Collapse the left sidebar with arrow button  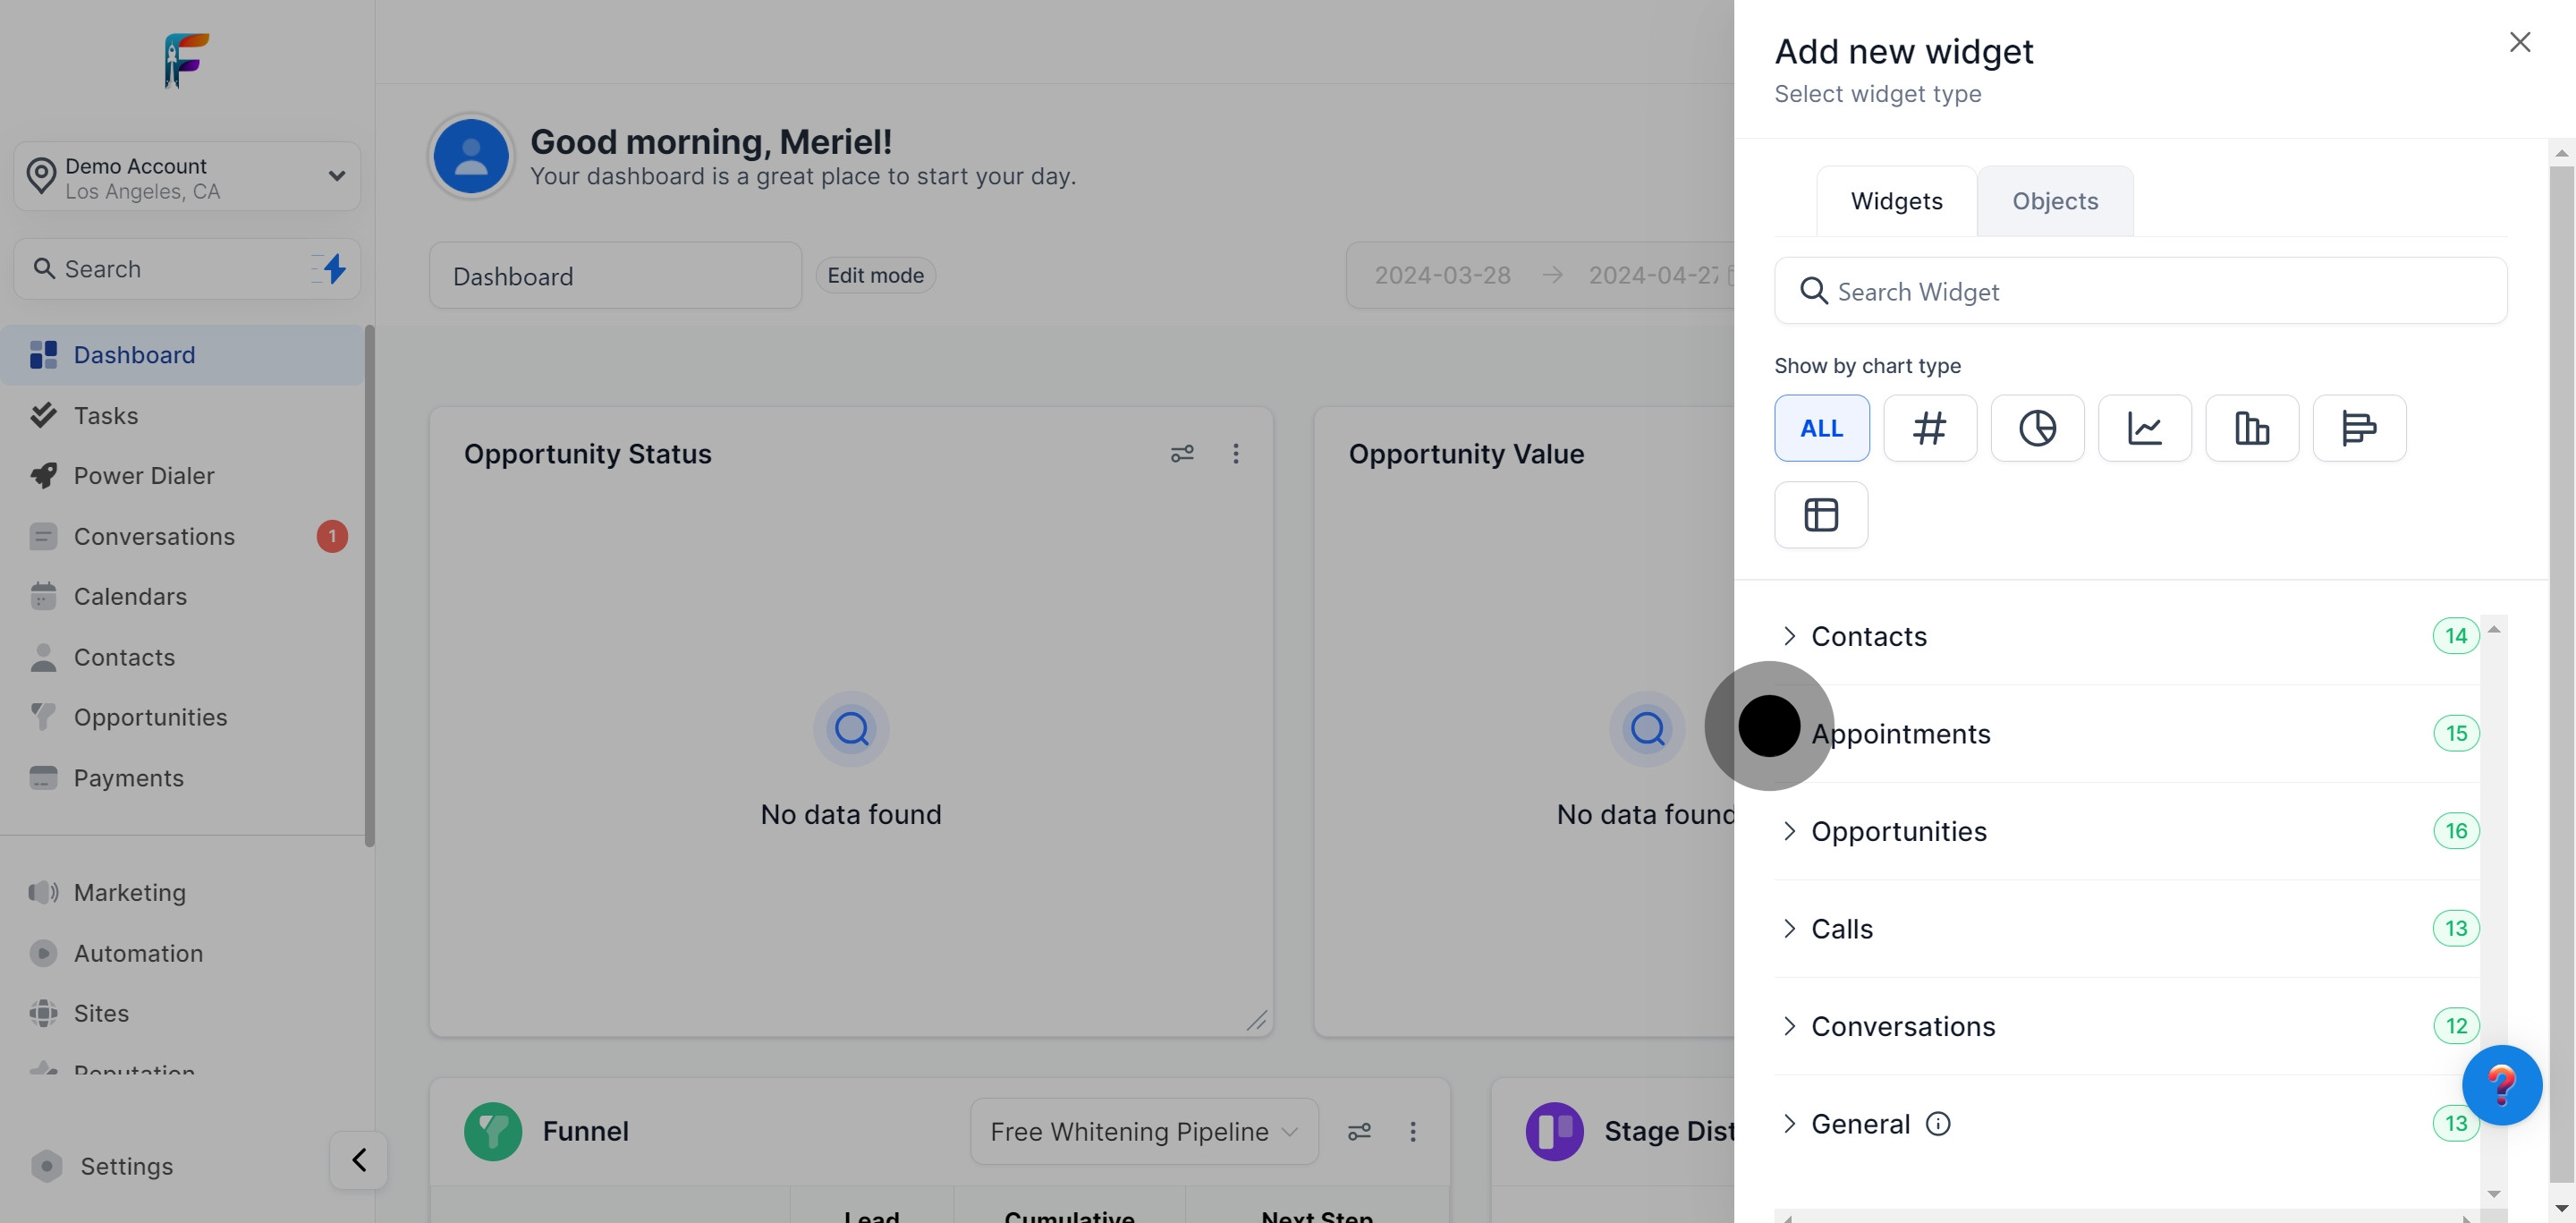(358, 1160)
